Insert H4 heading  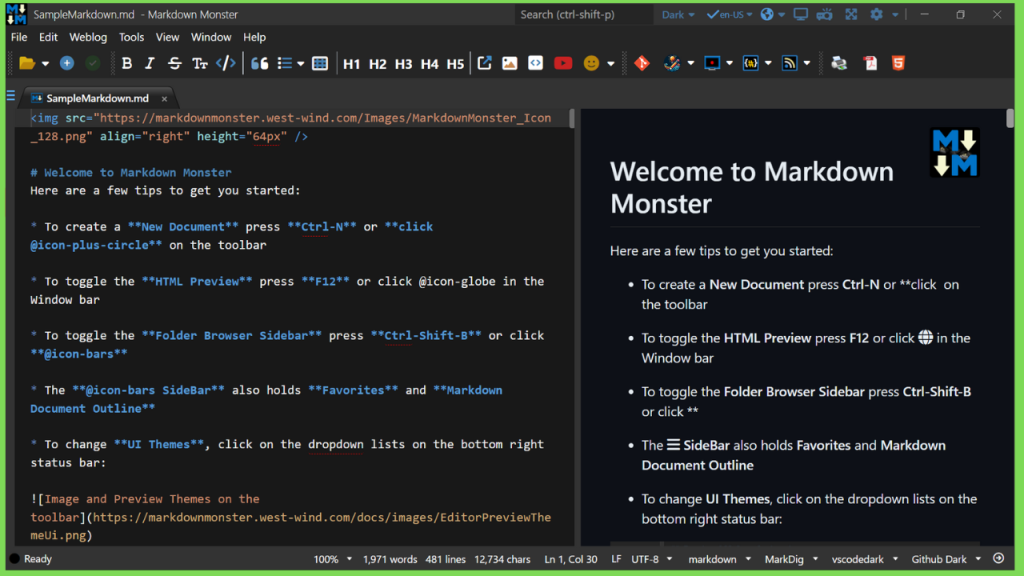tap(430, 64)
